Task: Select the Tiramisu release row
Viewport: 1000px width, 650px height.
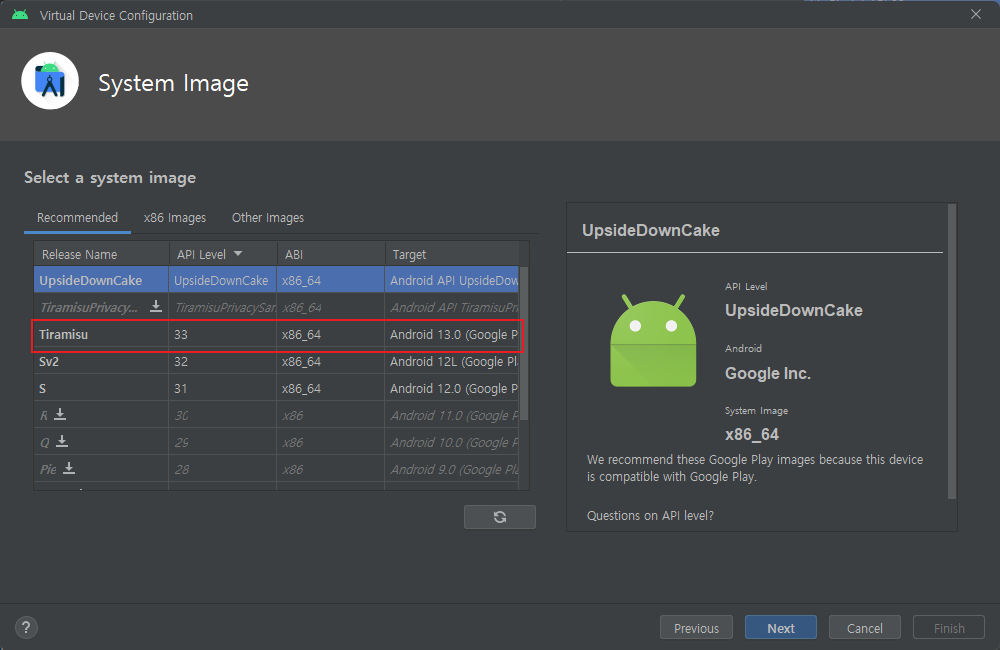Action: pyautogui.click(x=276, y=334)
